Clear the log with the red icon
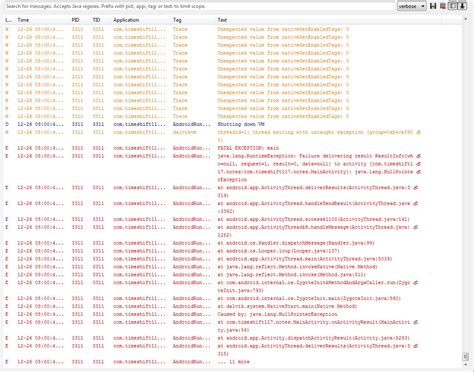The width and height of the screenshot is (474, 372). [x=443, y=6]
